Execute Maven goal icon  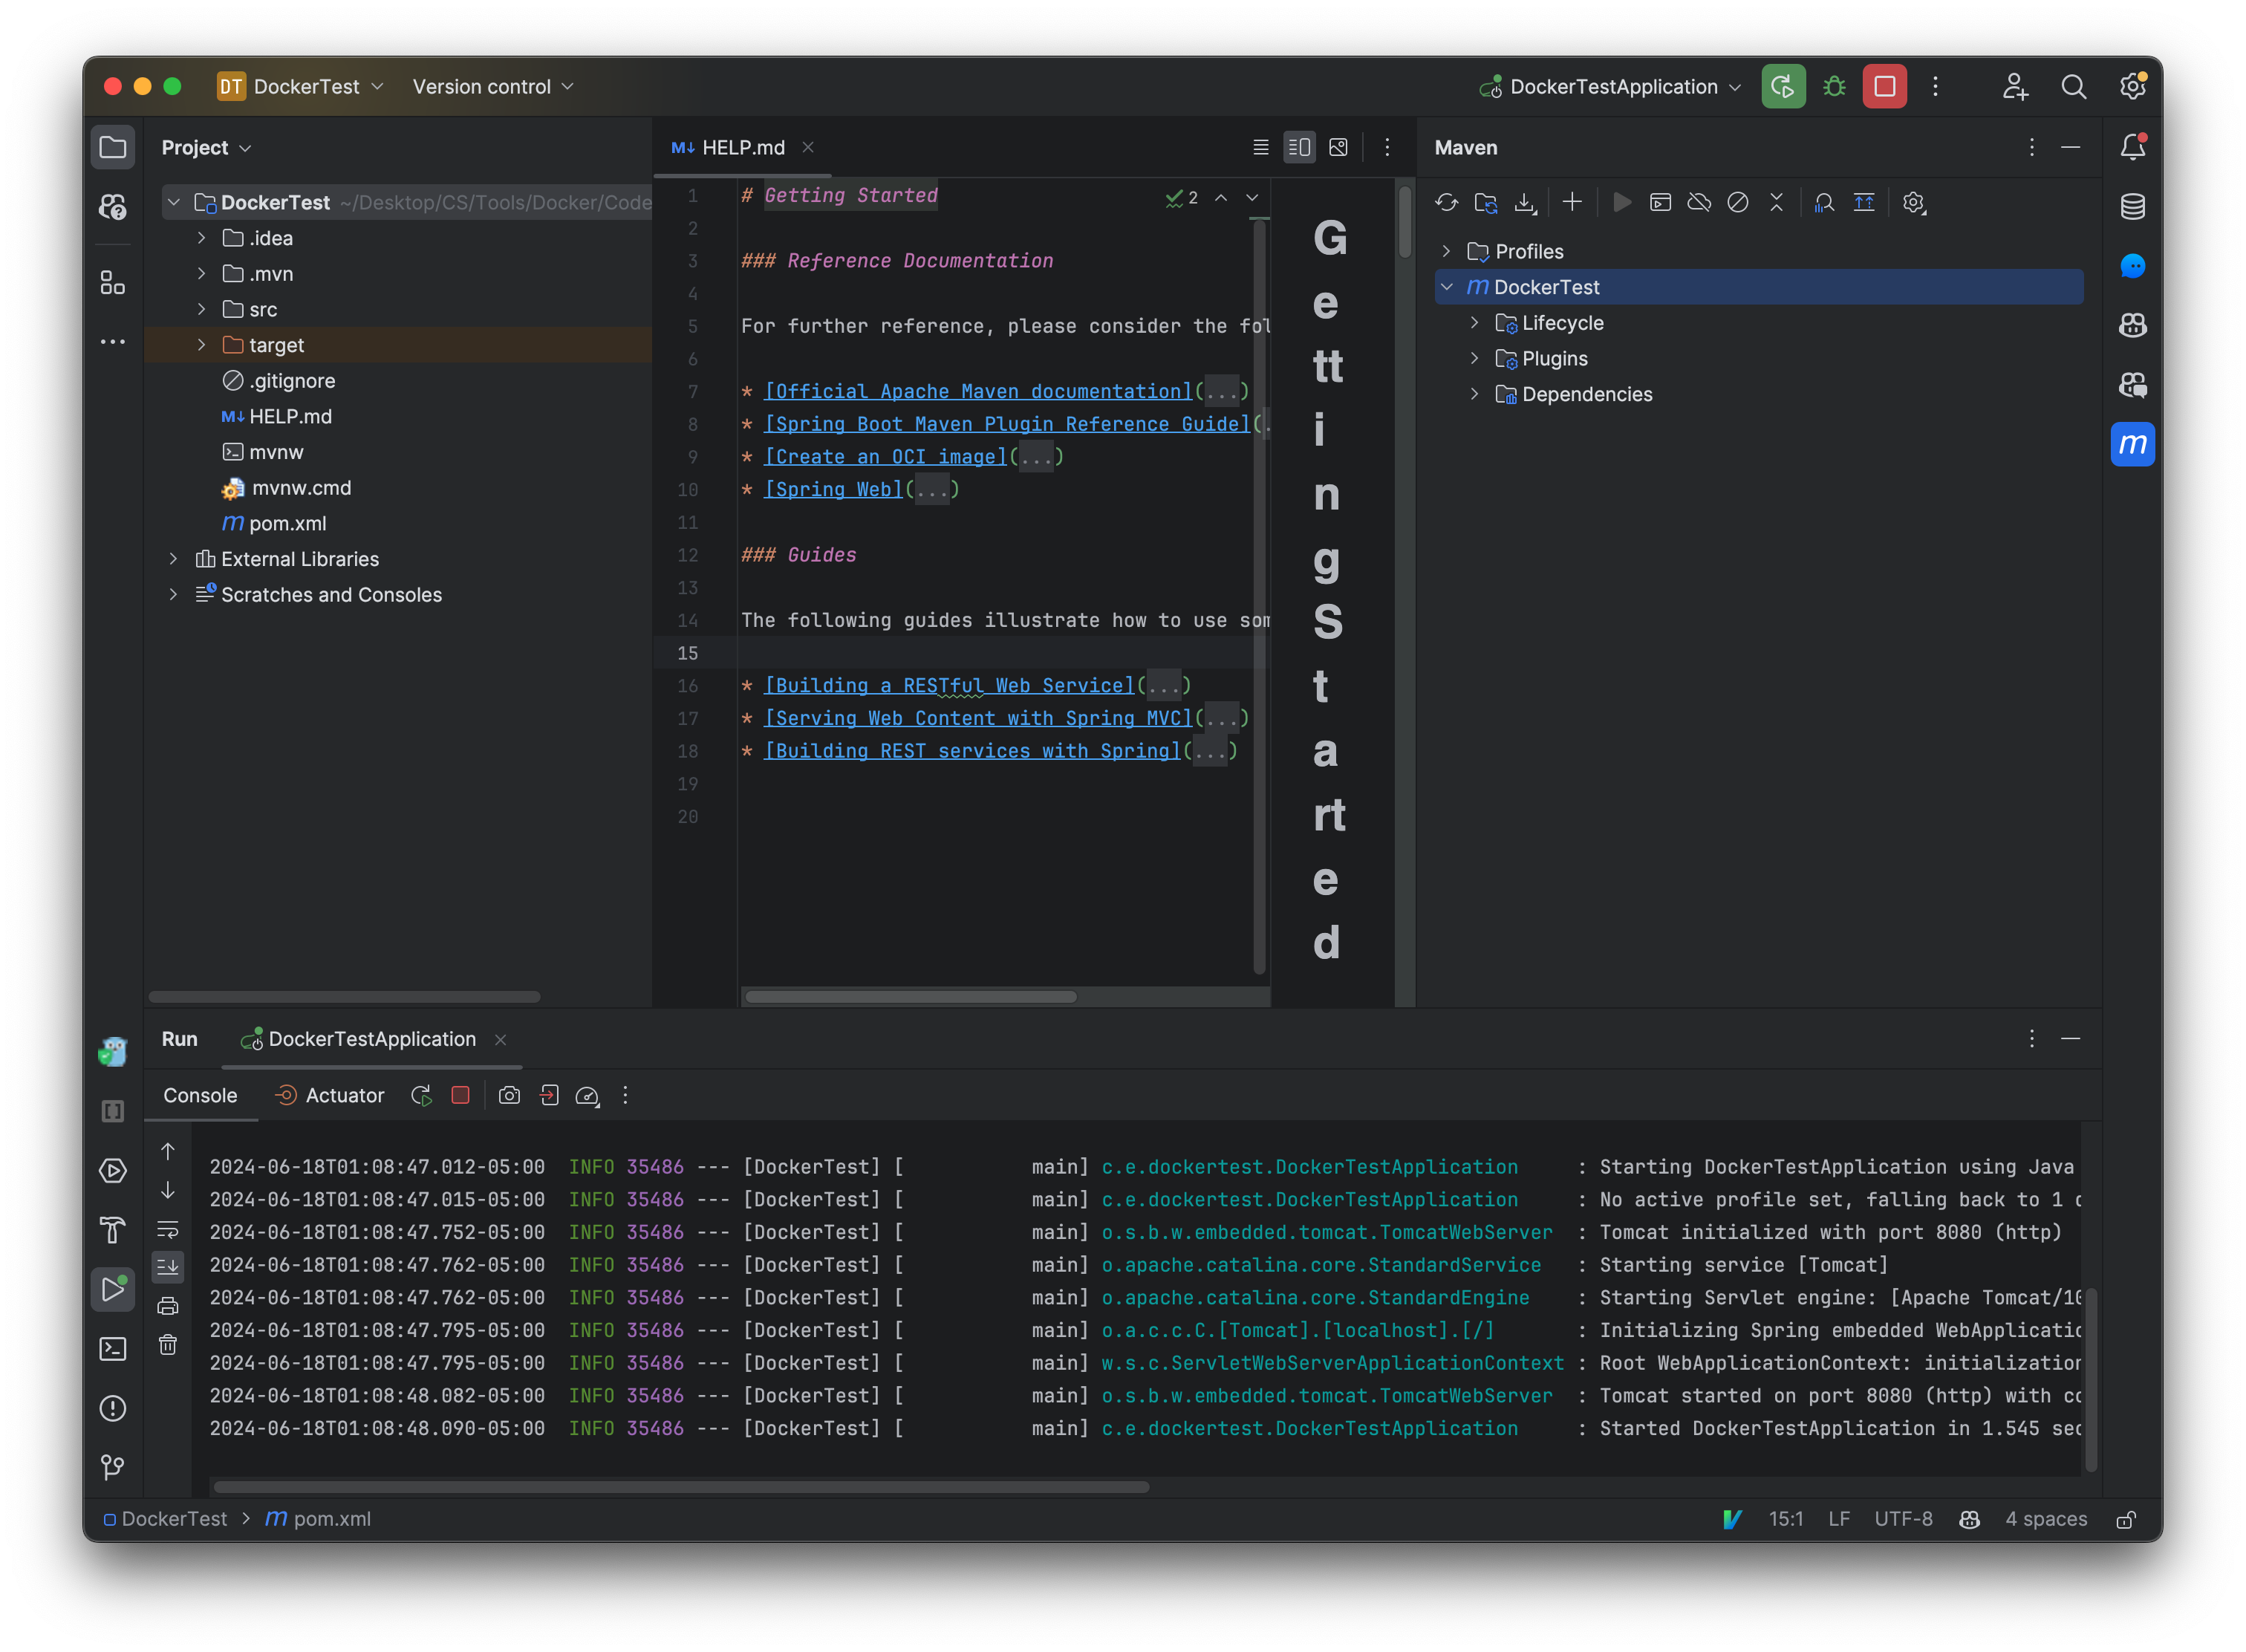(1660, 203)
